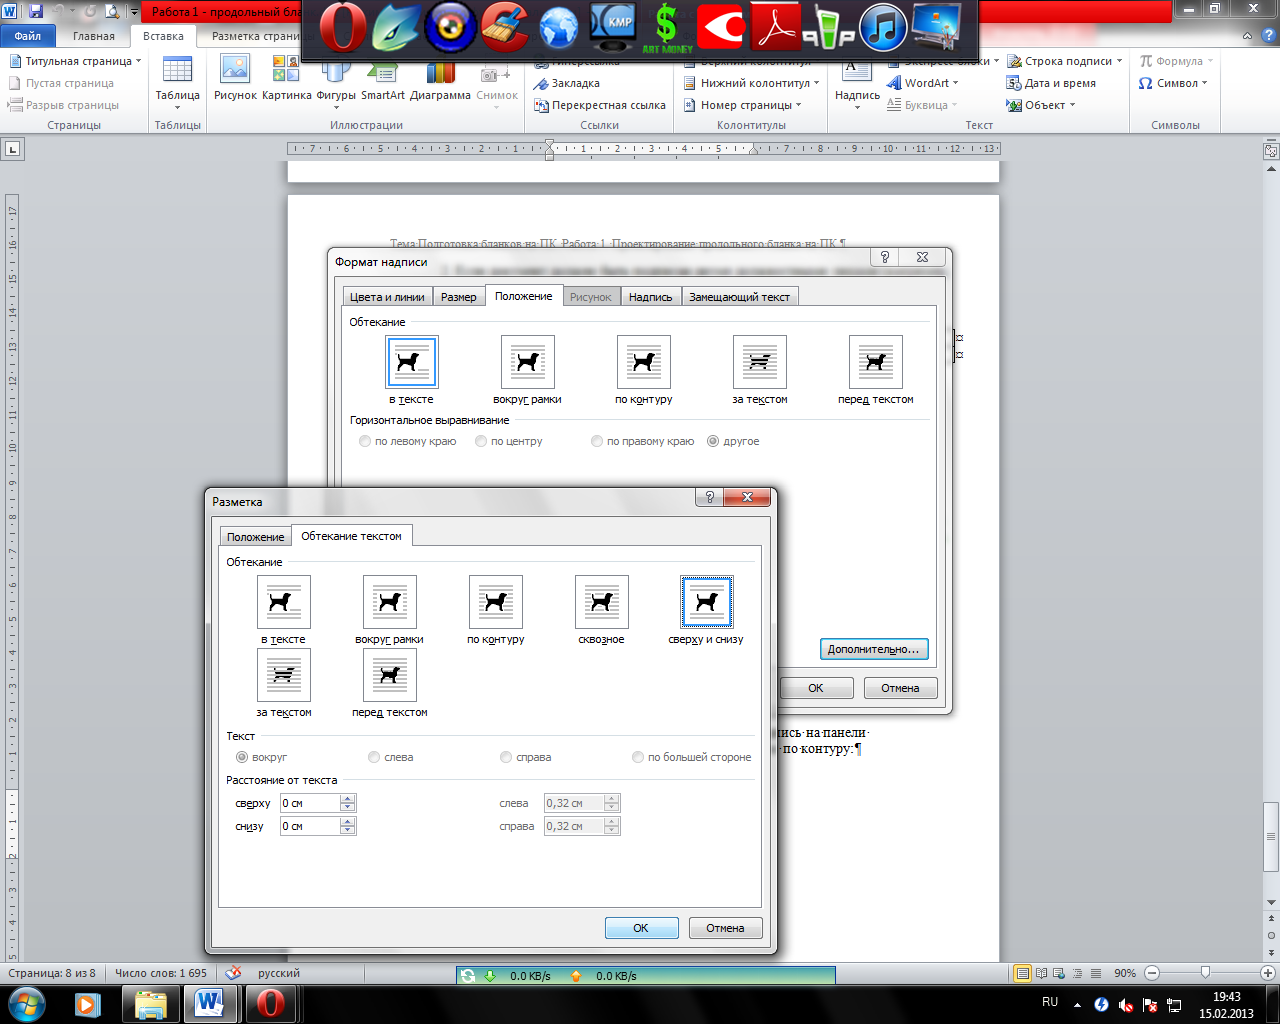1280x1024 pixels.
Task: Confirm the Разметка dialog with ОК
Action: [x=641, y=928]
